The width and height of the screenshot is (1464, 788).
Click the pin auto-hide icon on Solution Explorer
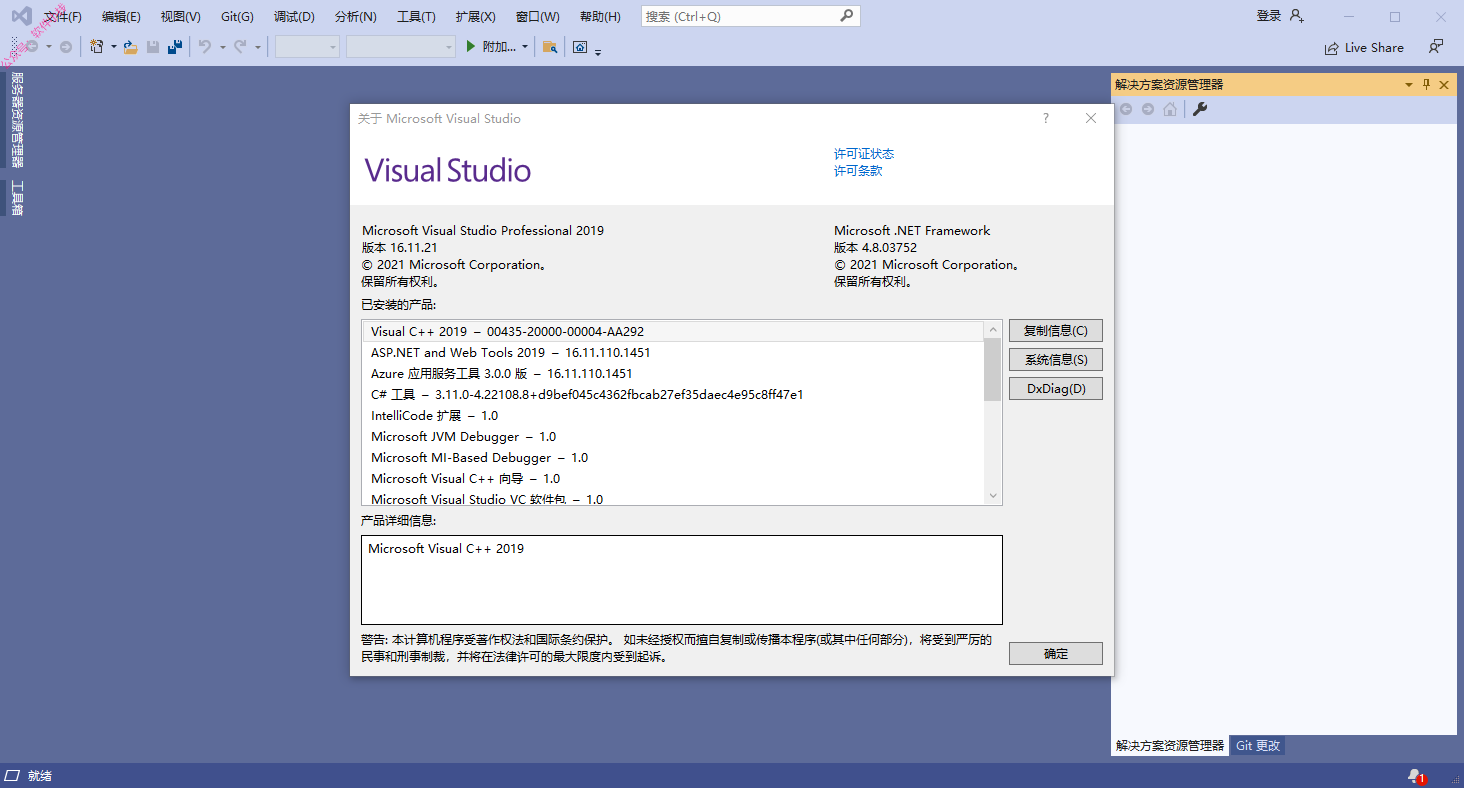(x=1427, y=85)
